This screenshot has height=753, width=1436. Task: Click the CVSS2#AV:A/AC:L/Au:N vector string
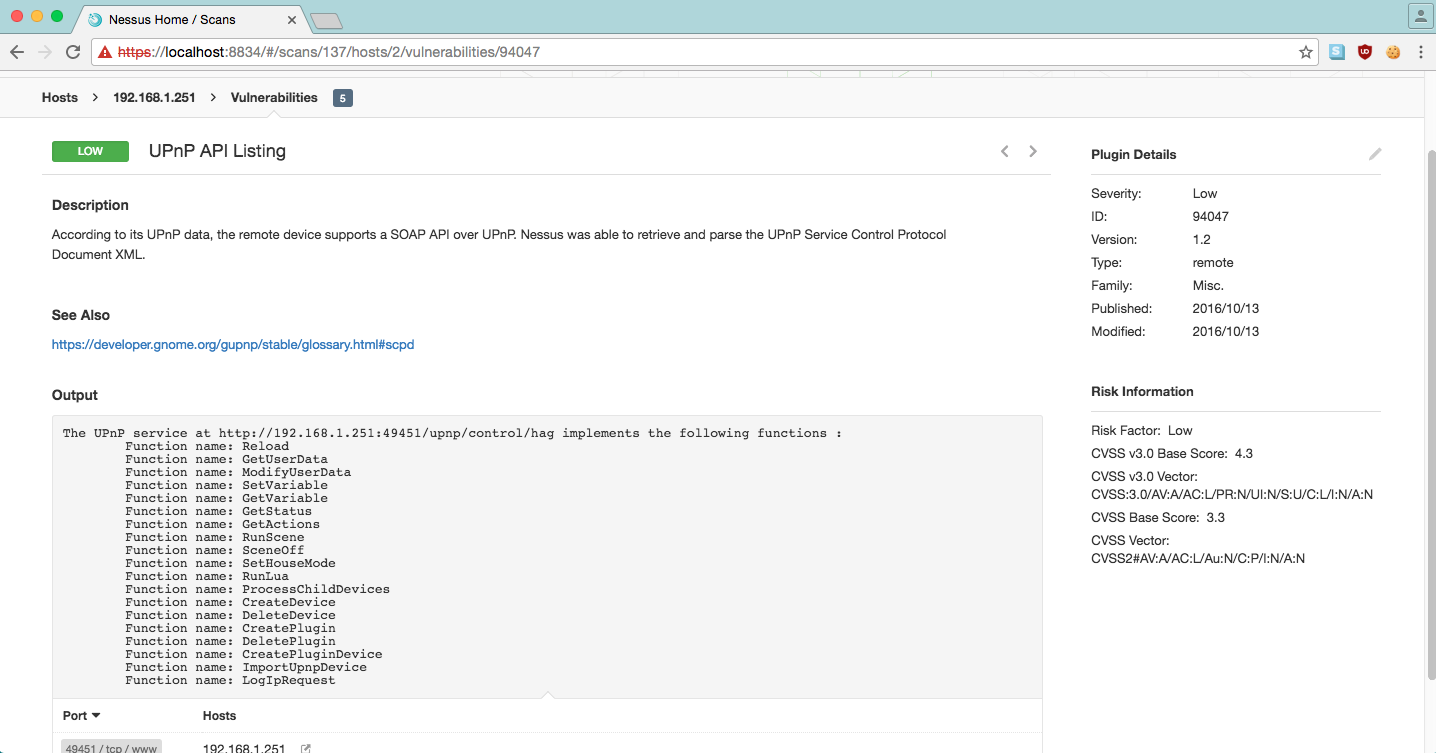(1198, 558)
